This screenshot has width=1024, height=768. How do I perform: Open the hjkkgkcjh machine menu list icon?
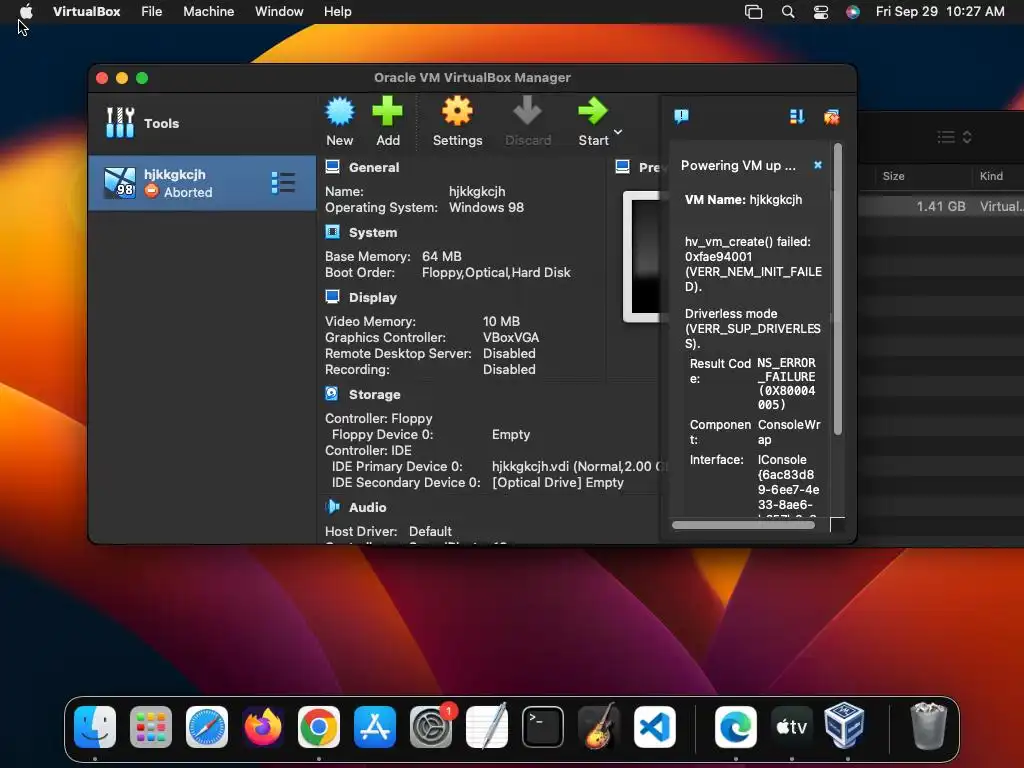[283, 183]
